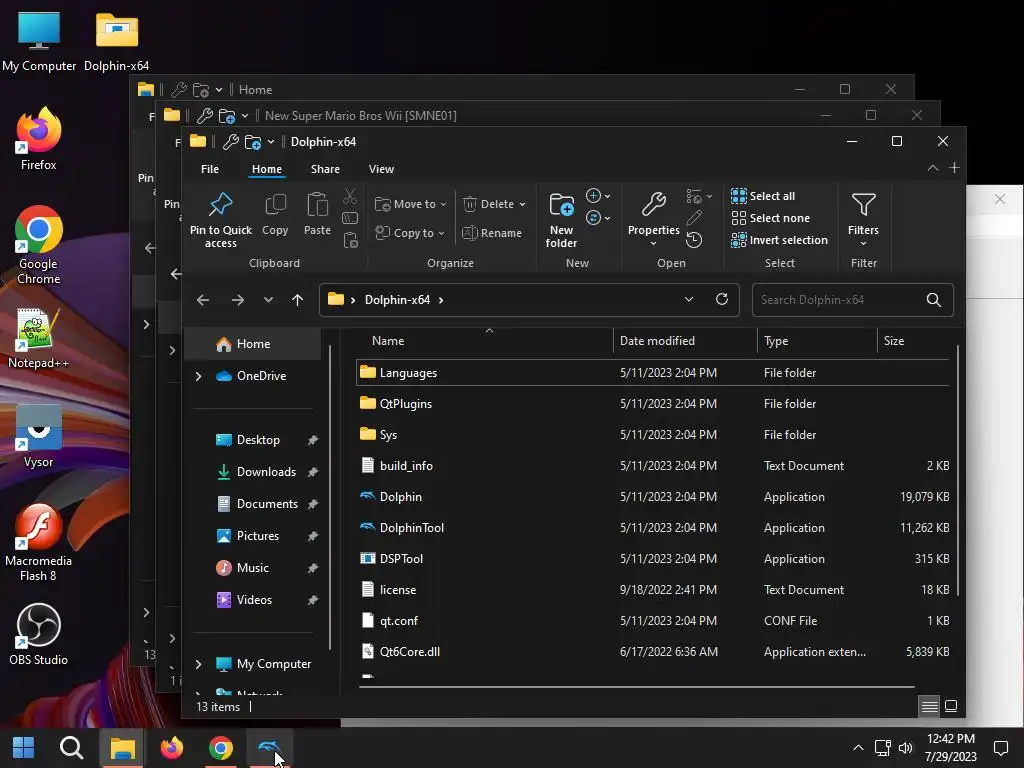Click the Dolphin emulator taskbar icon
Image resolution: width=1024 pixels, height=768 pixels.
[270, 748]
